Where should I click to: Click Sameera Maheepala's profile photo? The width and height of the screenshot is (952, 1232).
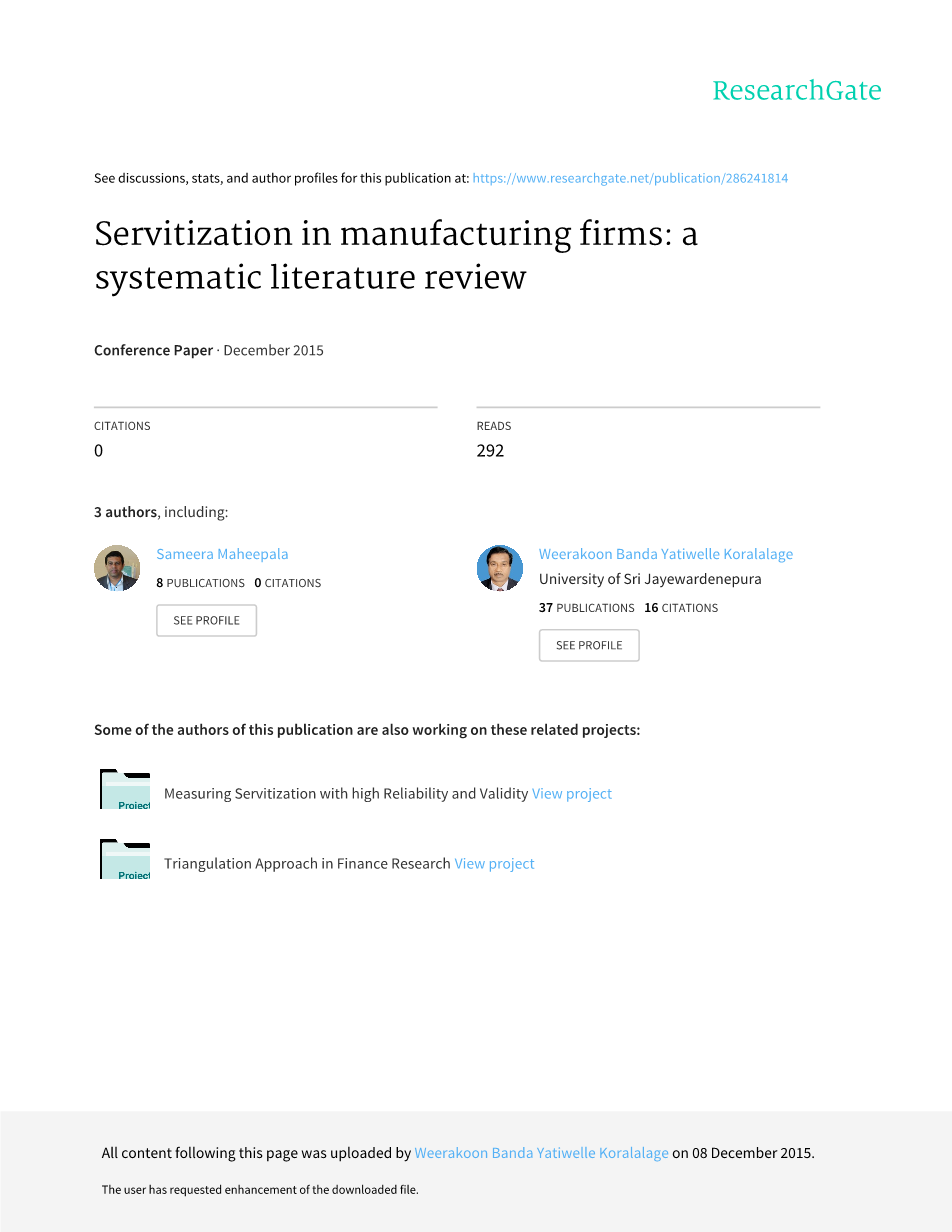point(117,568)
